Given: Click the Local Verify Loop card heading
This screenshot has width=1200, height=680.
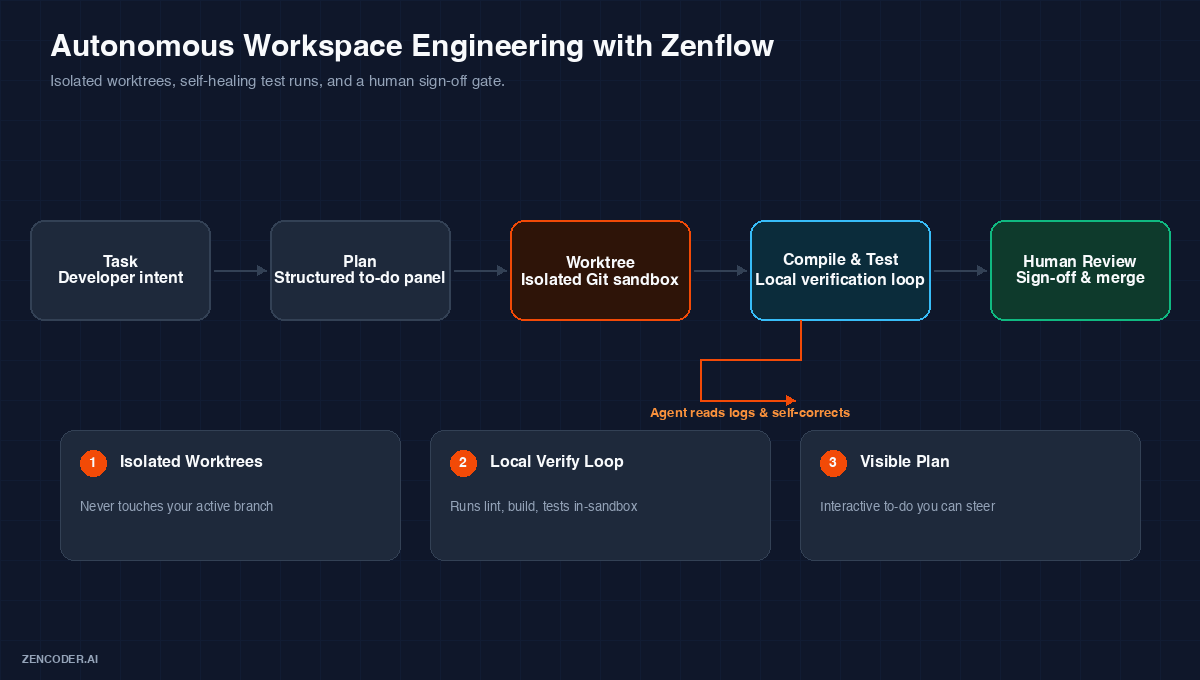Looking at the screenshot, I should [556, 462].
